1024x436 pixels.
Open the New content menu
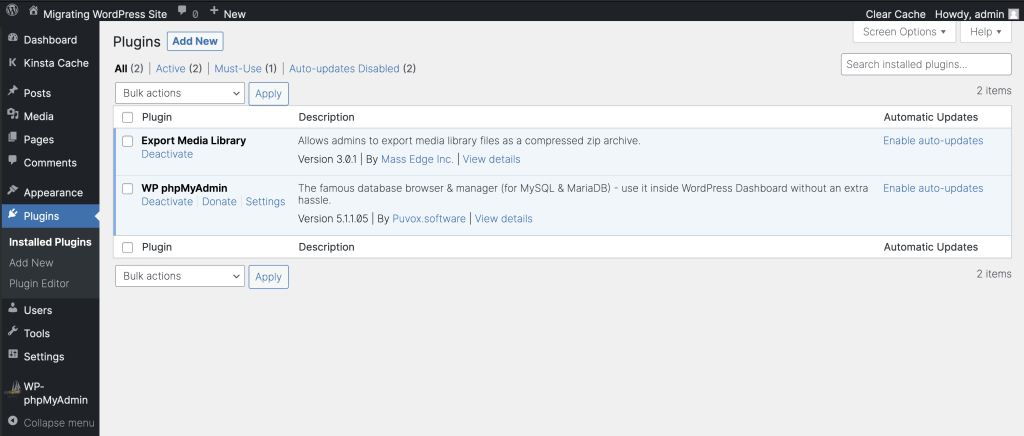[x=228, y=13]
